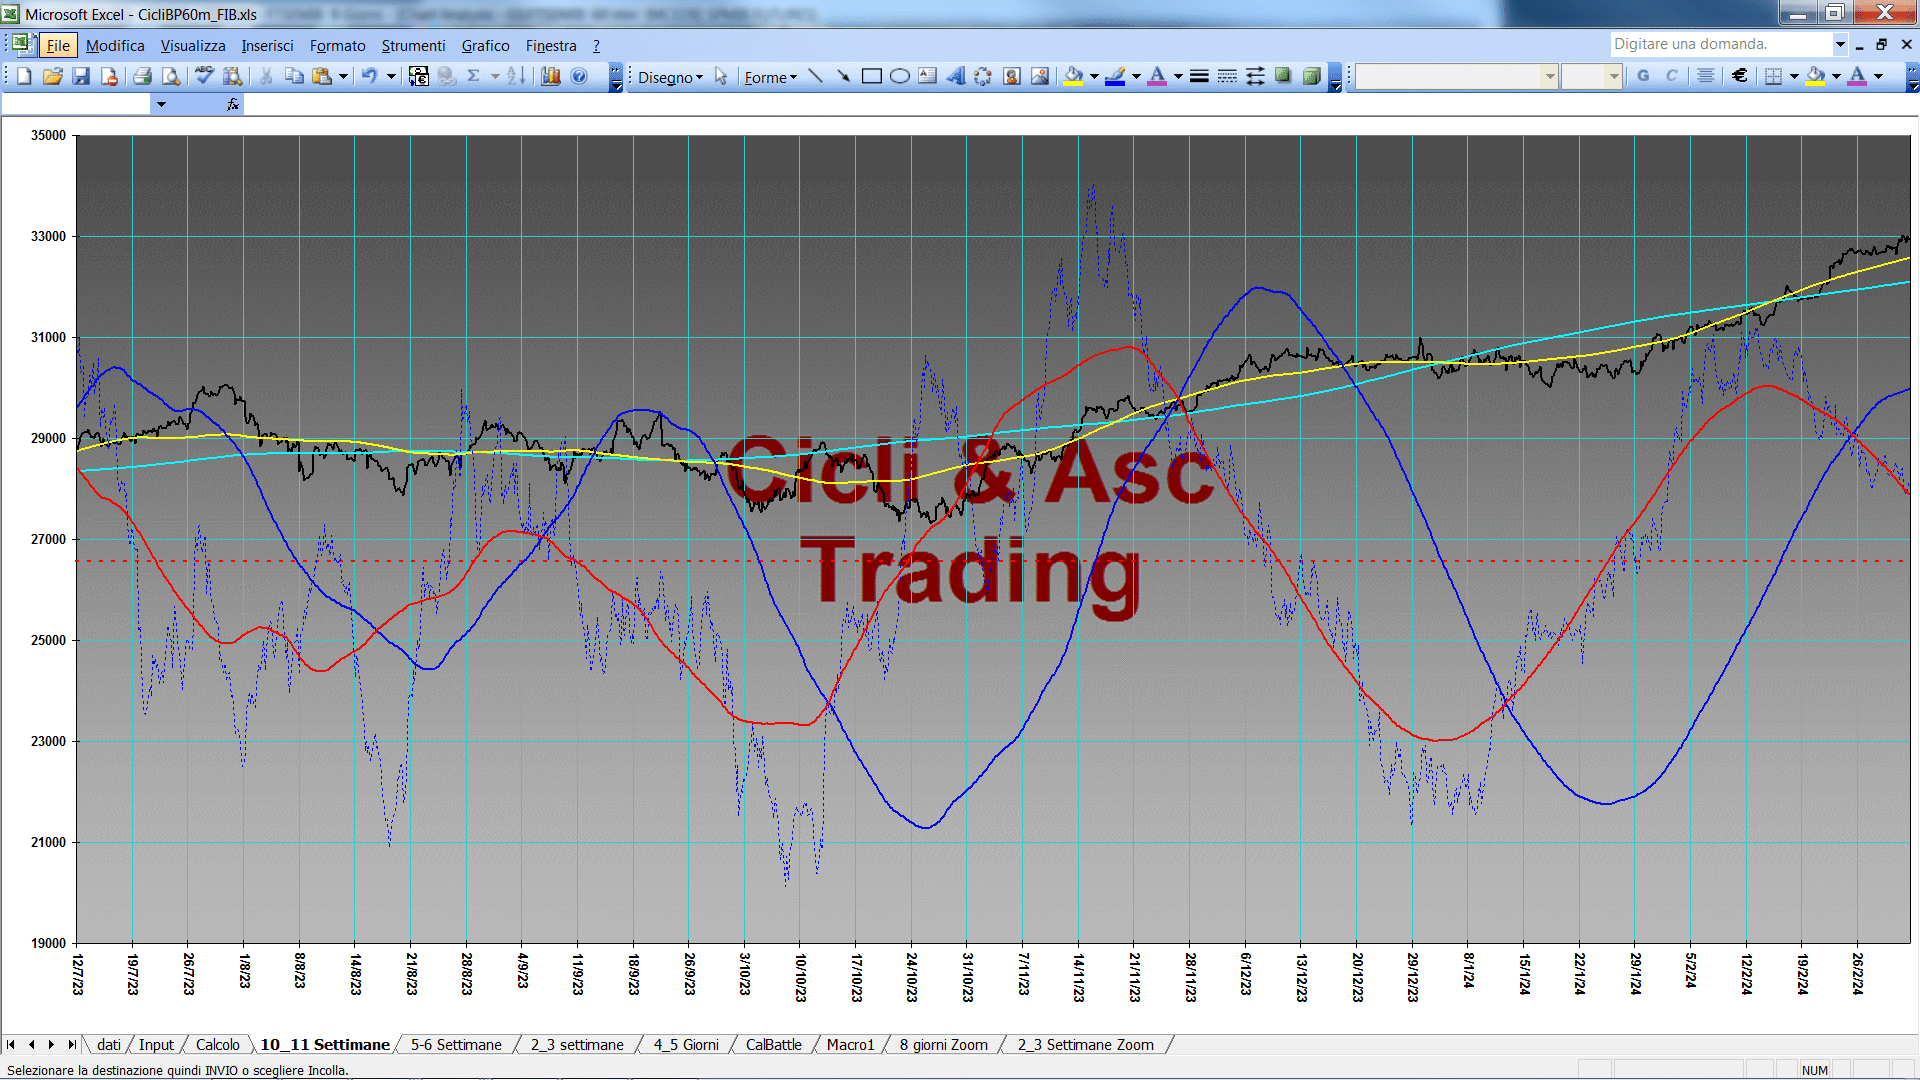Apply Euro currency format
1920x1080 pixels.
[x=1740, y=76]
